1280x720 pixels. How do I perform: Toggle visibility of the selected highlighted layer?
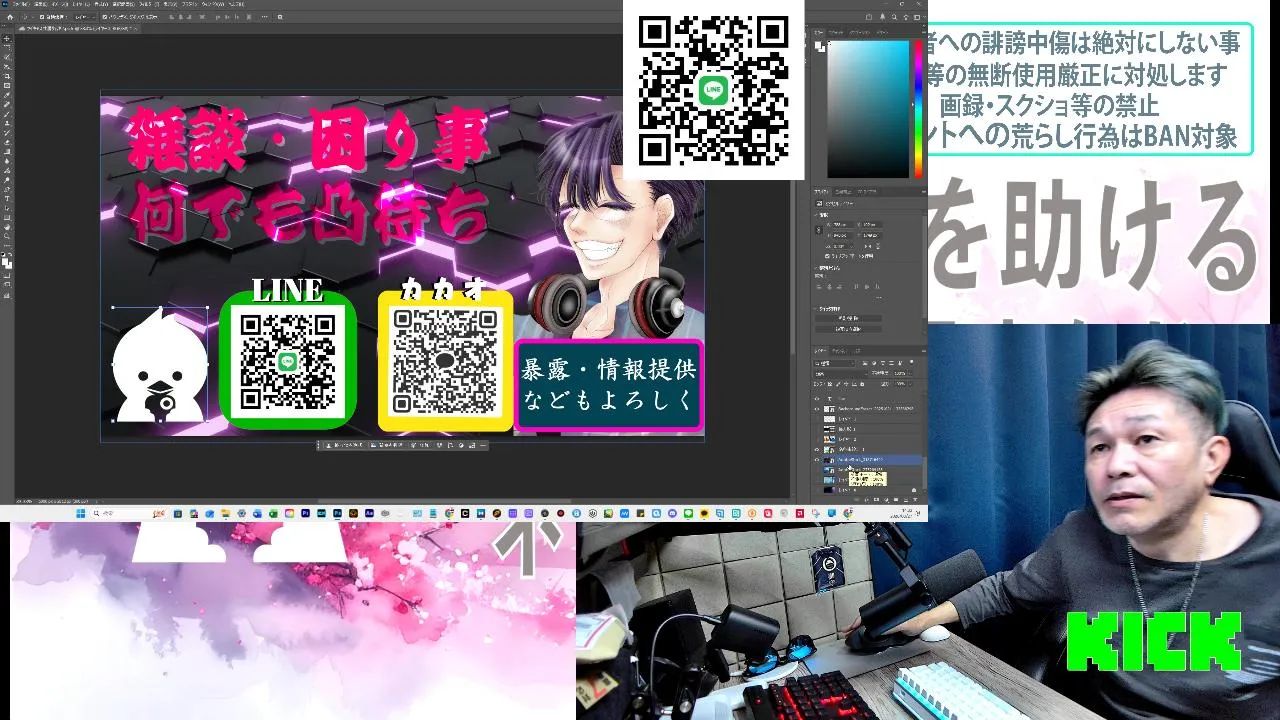coord(817,460)
